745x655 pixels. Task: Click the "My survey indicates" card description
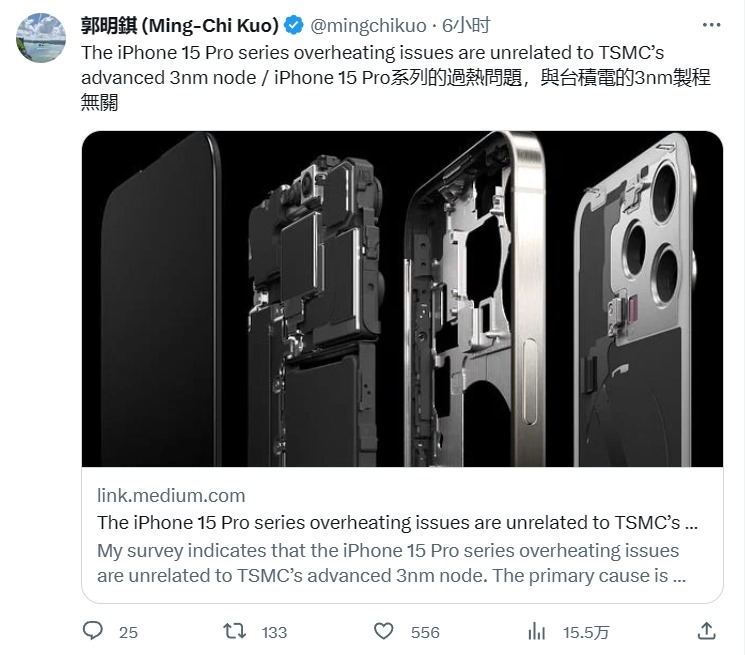pyautogui.click(x=390, y=564)
